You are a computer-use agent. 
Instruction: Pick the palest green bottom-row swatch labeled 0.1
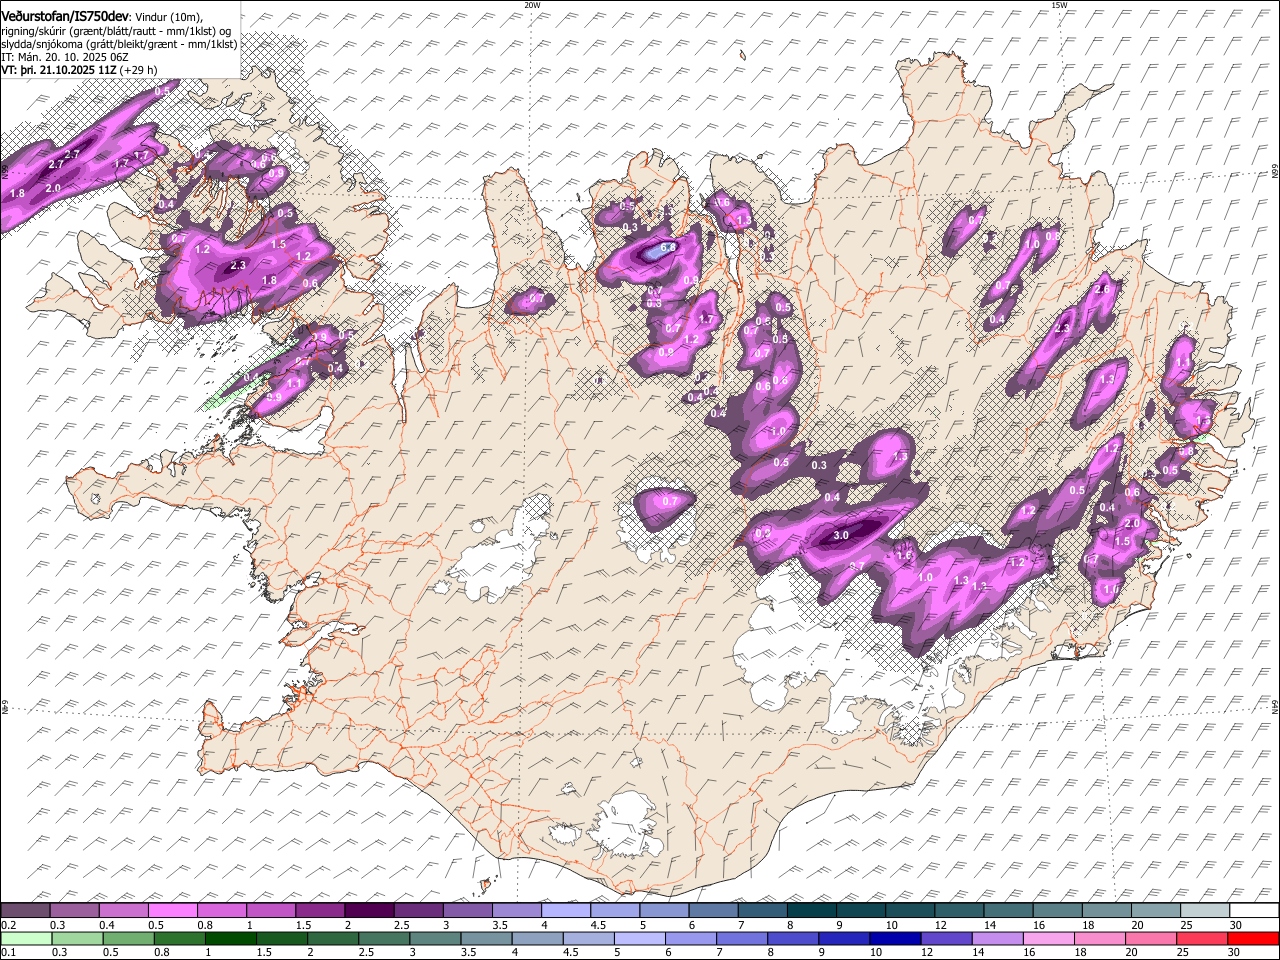pos(25,938)
